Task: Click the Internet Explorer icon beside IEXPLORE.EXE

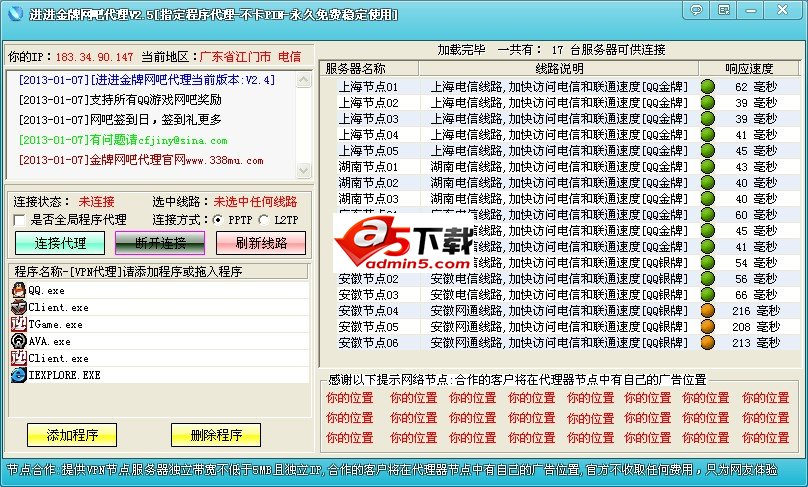Action: pos(19,375)
